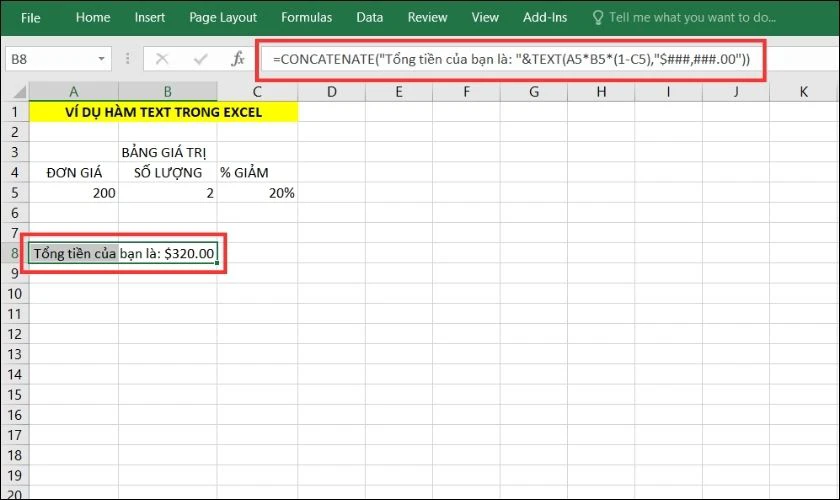Open the File menu tab
Screen dimensions: 840x500
coord(31,18)
